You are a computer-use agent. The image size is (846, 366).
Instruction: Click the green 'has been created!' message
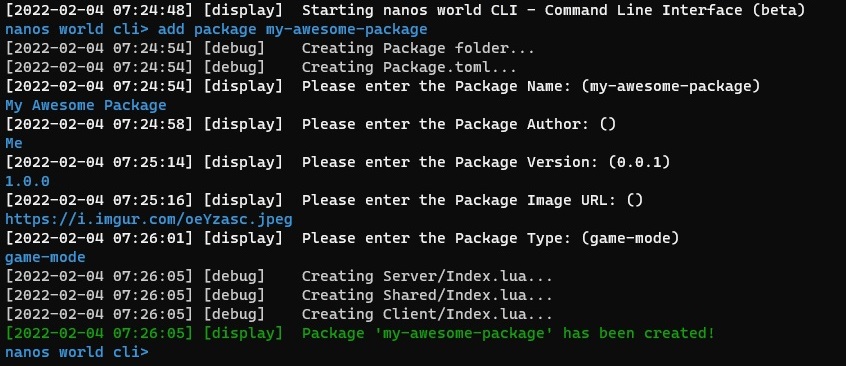point(639,334)
